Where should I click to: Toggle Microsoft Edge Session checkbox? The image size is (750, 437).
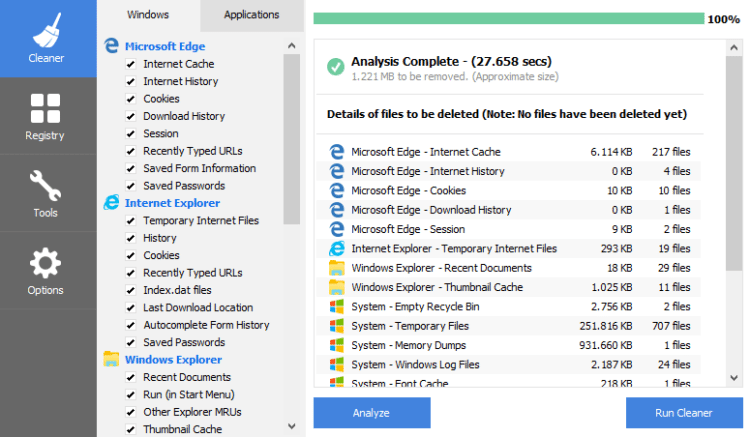[x=131, y=133]
